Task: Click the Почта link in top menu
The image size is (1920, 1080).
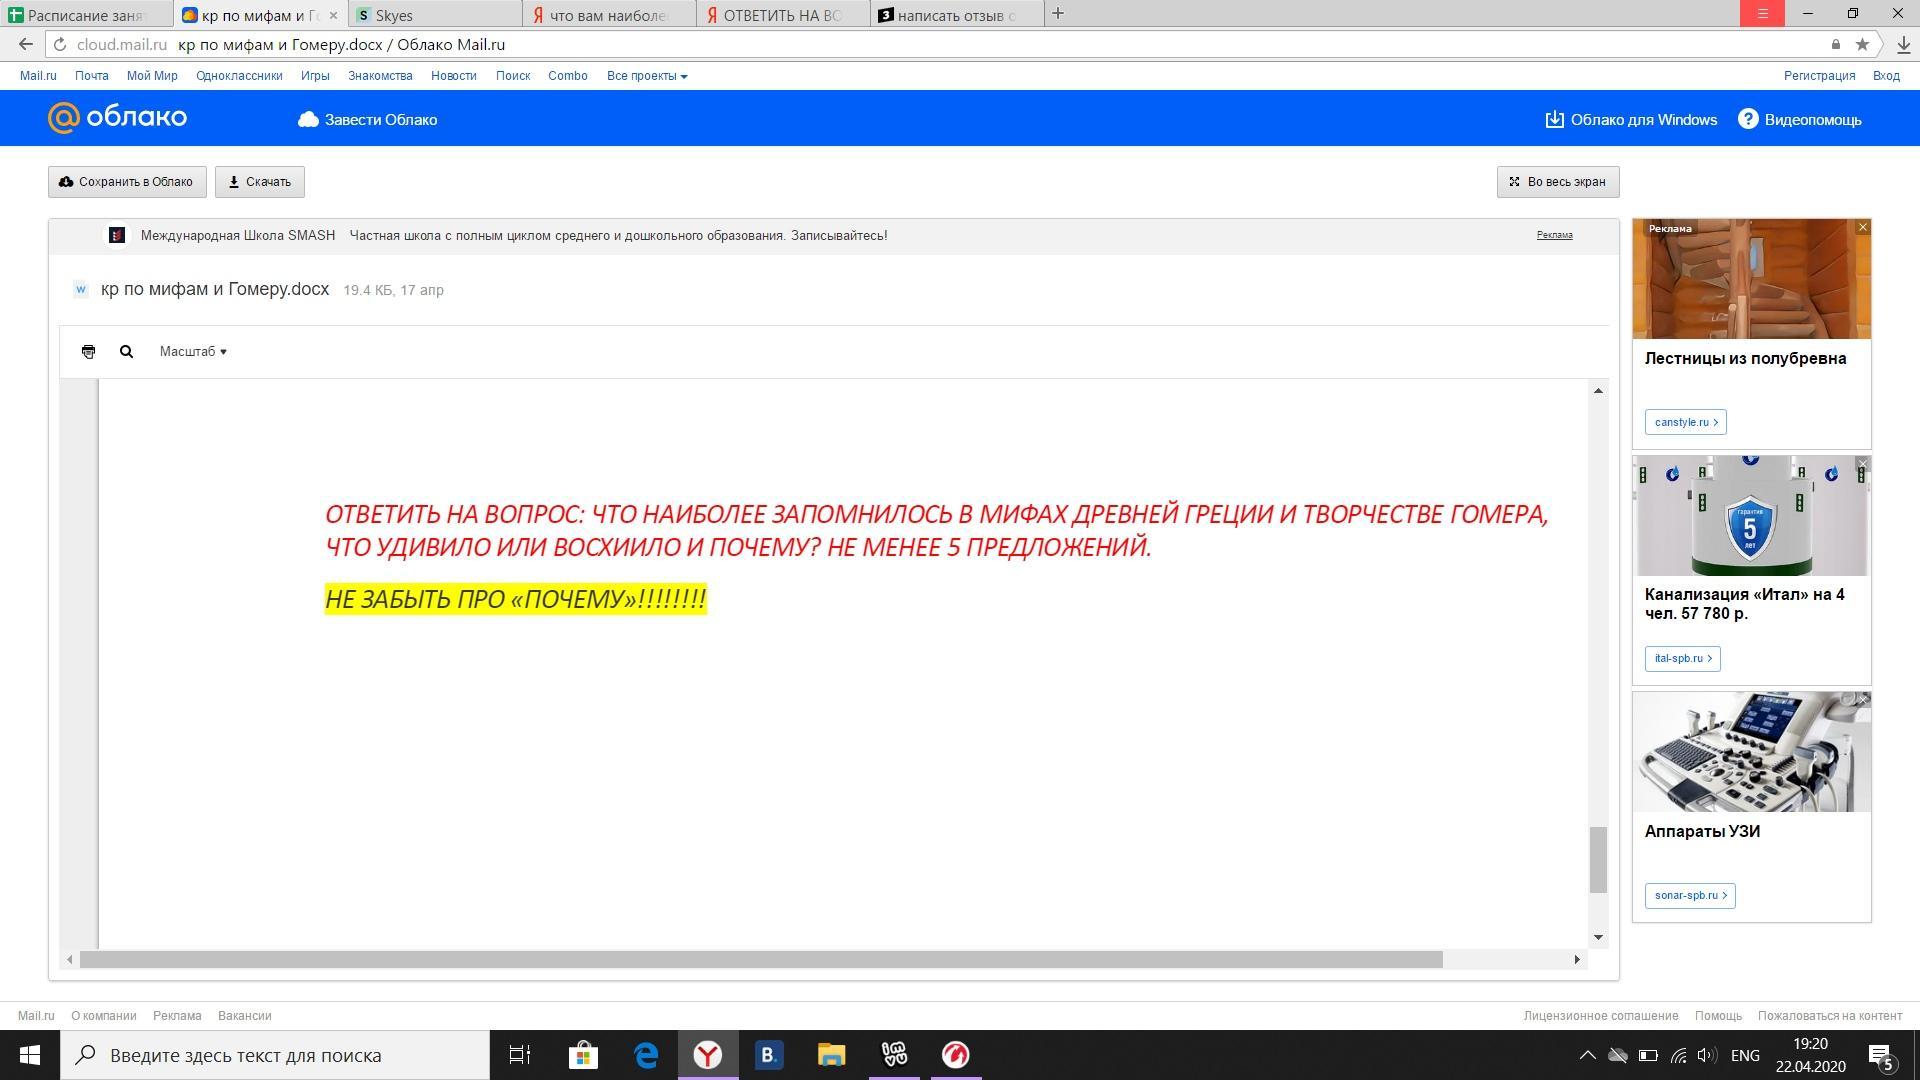Action: click(91, 76)
